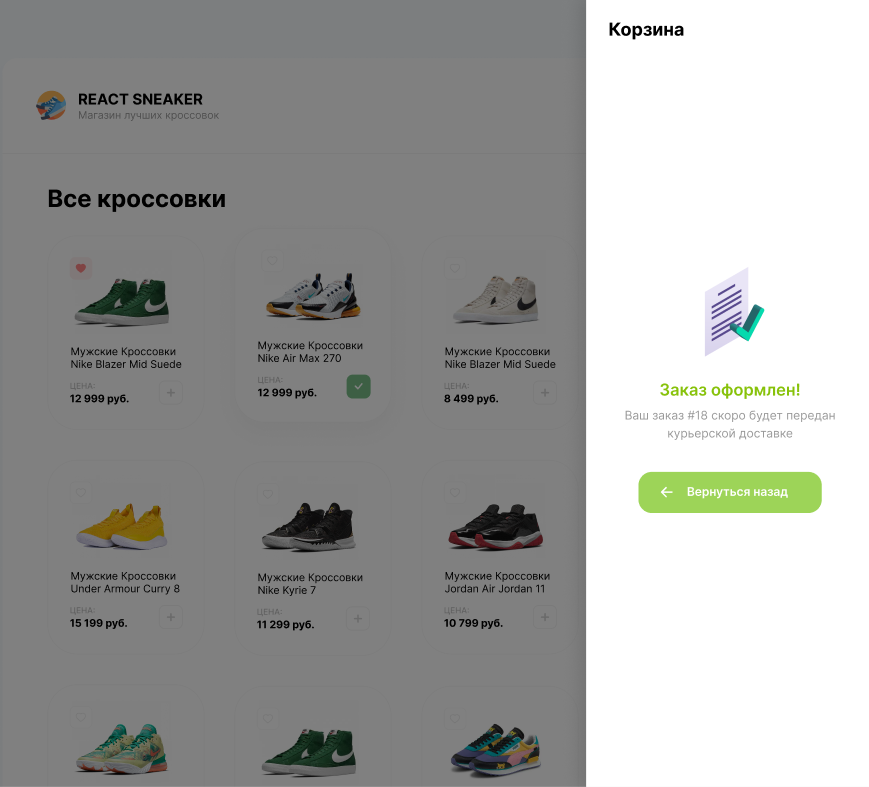869x787 pixels.
Task: Add the 8 499 руб. Nike Blazer Mid Suede to cart
Action: pyautogui.click(x=545, y=392)
